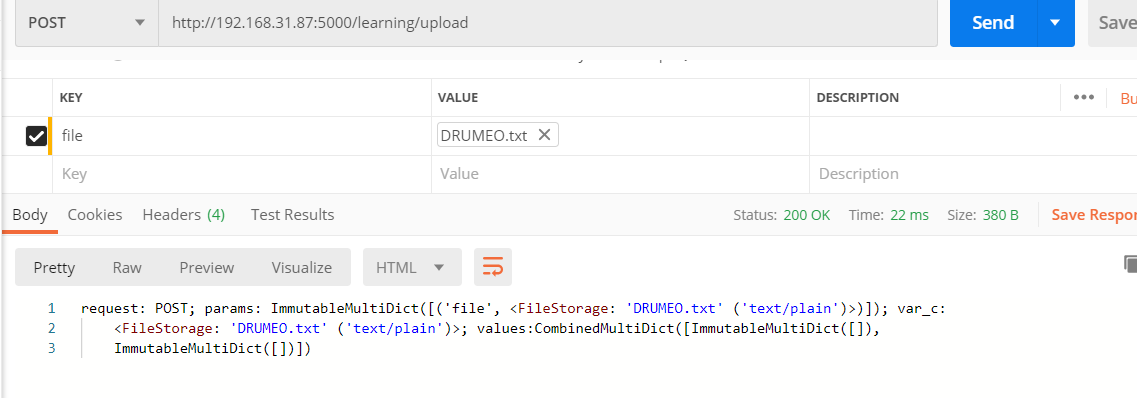Open the POST method dropdown
Viewport: 1137px width, 398px height.
pyautogui.click(x=87, y=23)
